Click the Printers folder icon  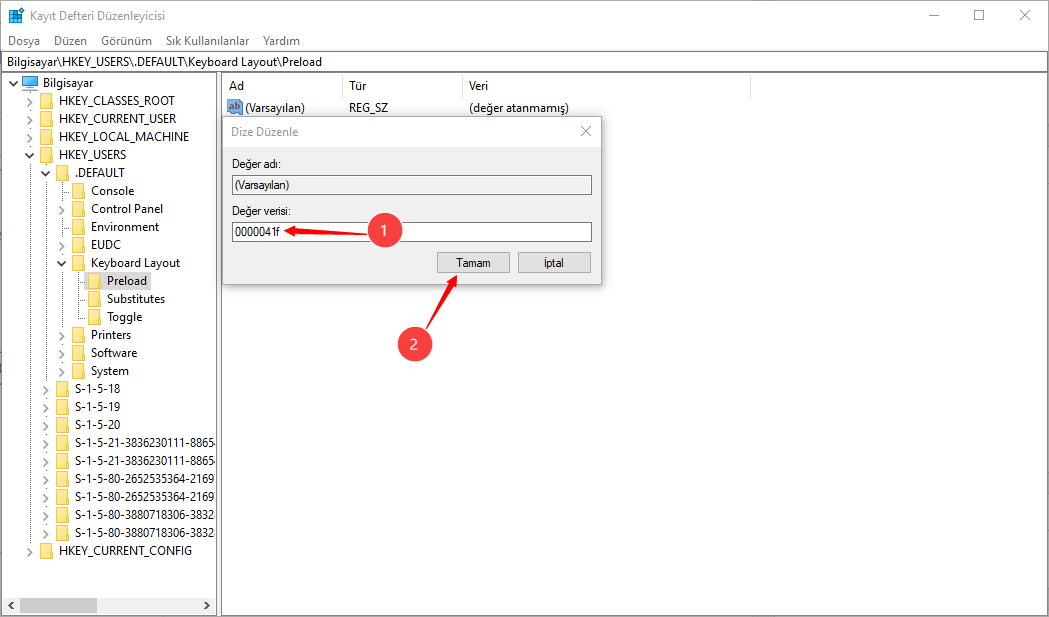click(78, 335)
